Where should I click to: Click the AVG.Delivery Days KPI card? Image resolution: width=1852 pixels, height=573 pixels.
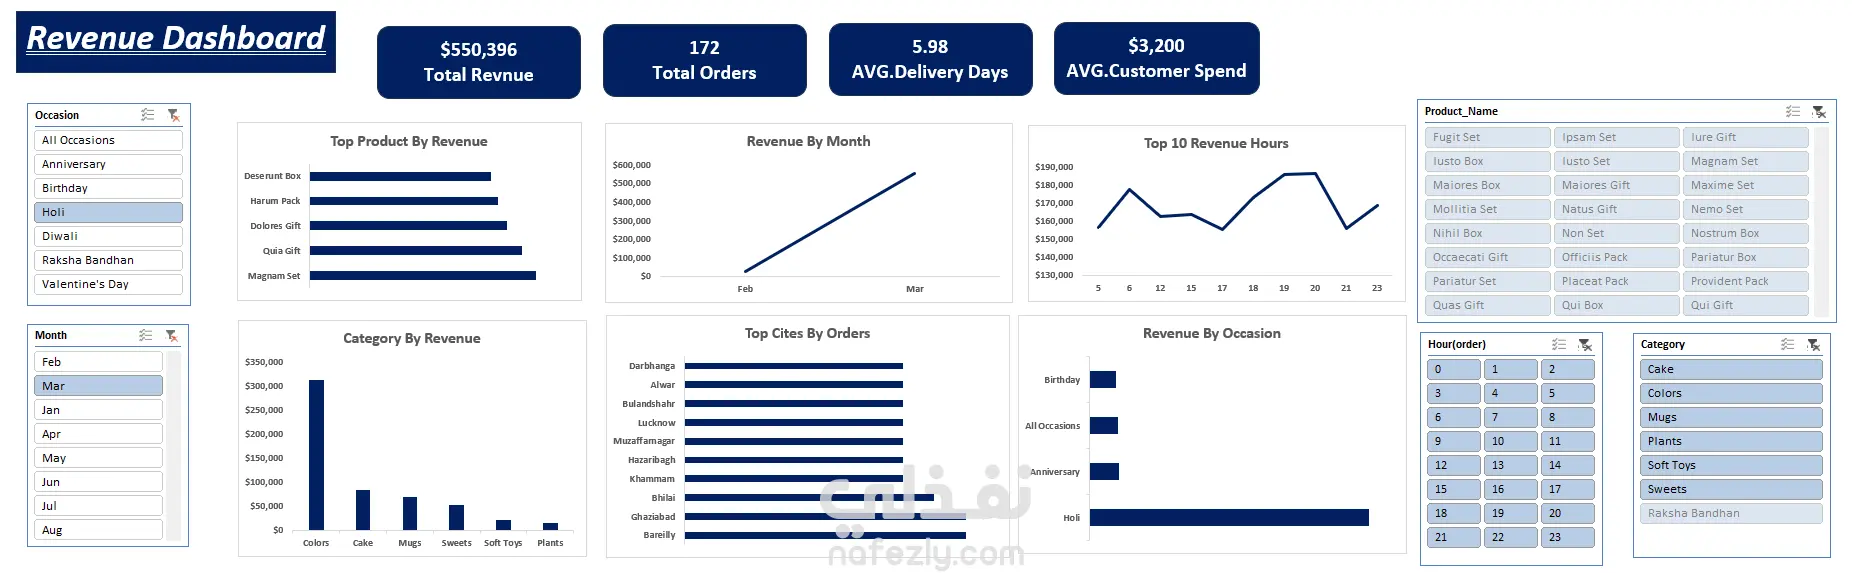click(x=930, y=59)
